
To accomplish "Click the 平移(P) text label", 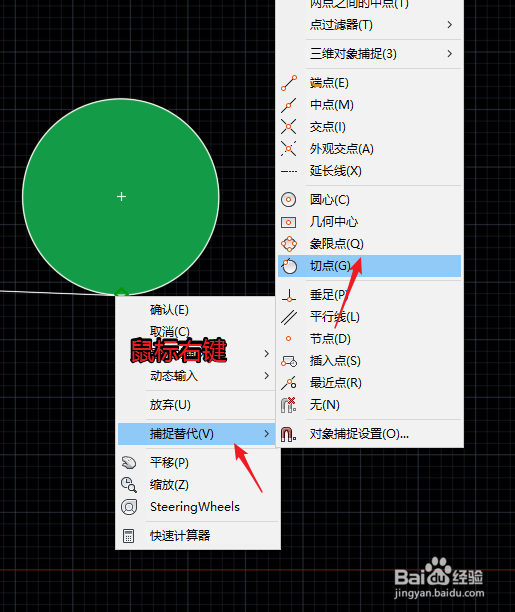I will click(169, 463).
